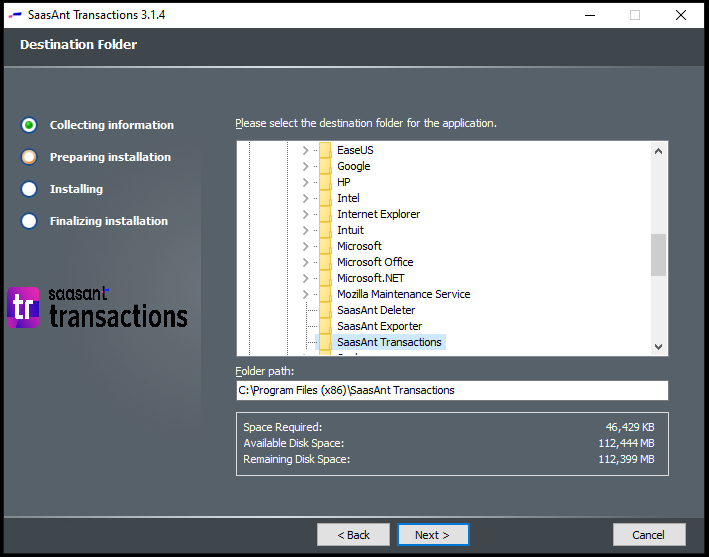Click the HP folder icon
709x557 pixels.
tap(325, 182)
